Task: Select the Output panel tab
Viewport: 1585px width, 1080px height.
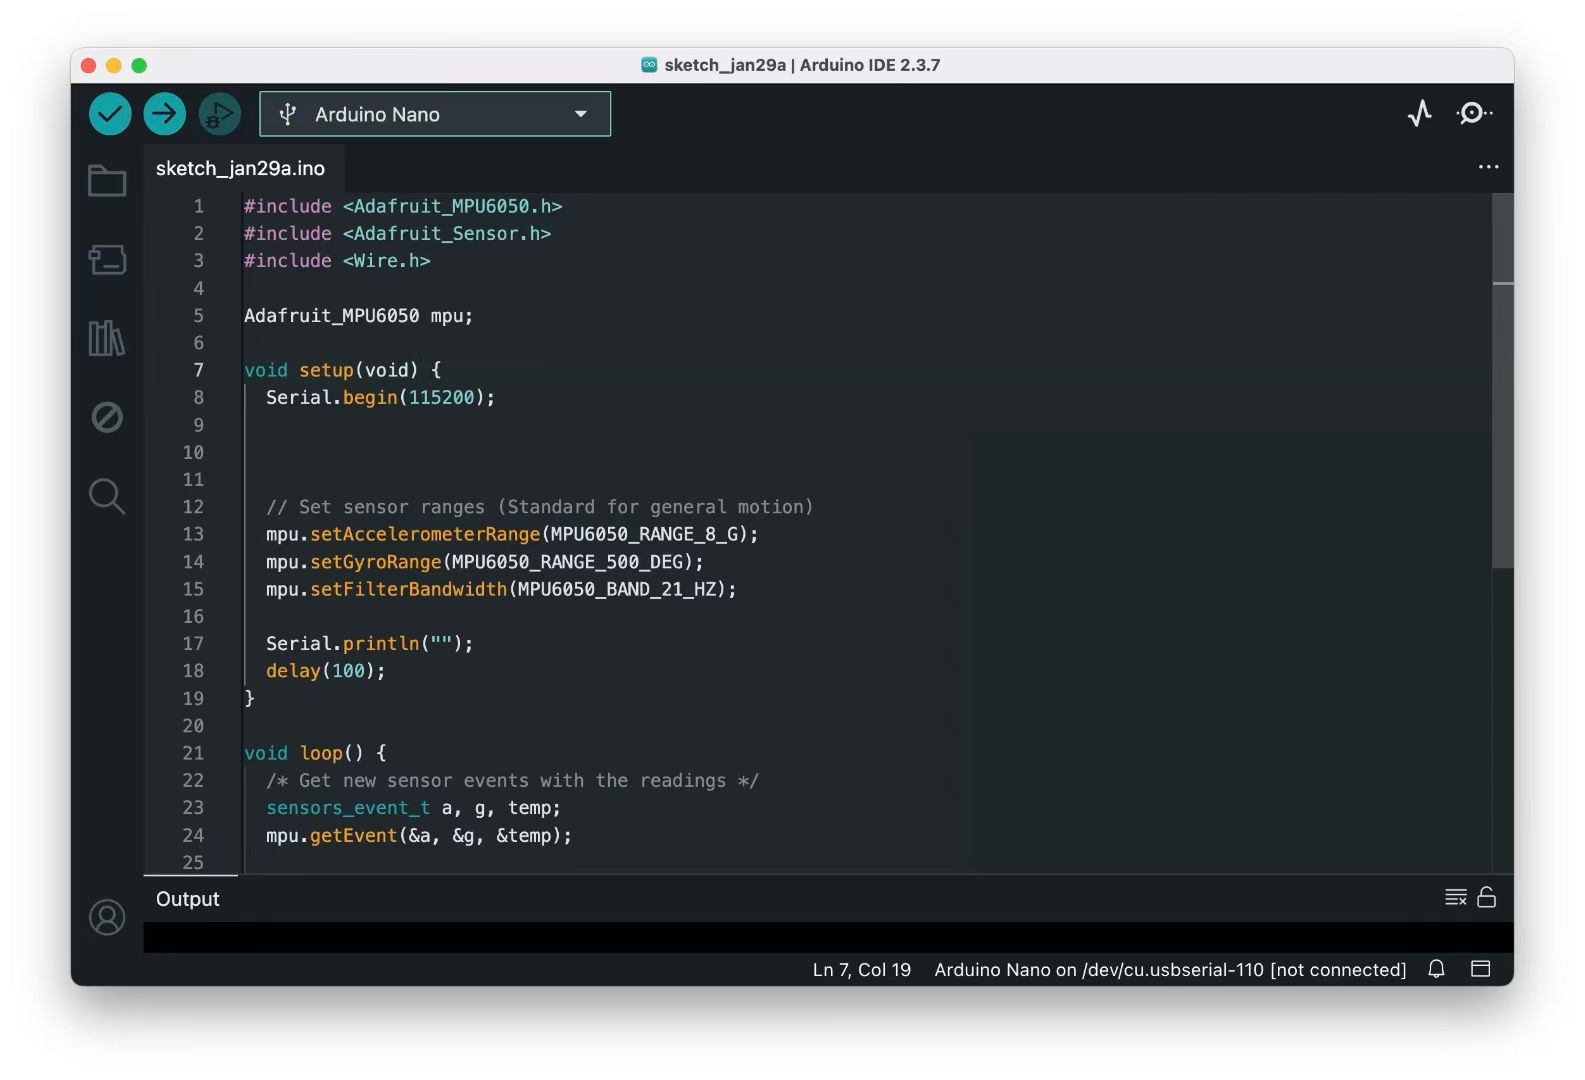Action: point(188,898)
